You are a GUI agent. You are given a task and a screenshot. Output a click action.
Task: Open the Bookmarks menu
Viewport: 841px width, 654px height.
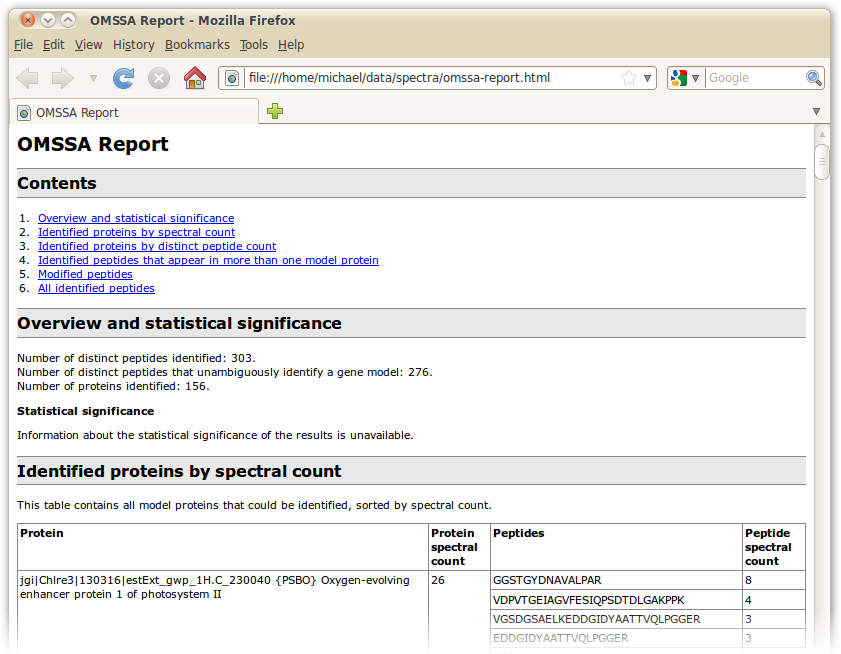click(197, 45)
